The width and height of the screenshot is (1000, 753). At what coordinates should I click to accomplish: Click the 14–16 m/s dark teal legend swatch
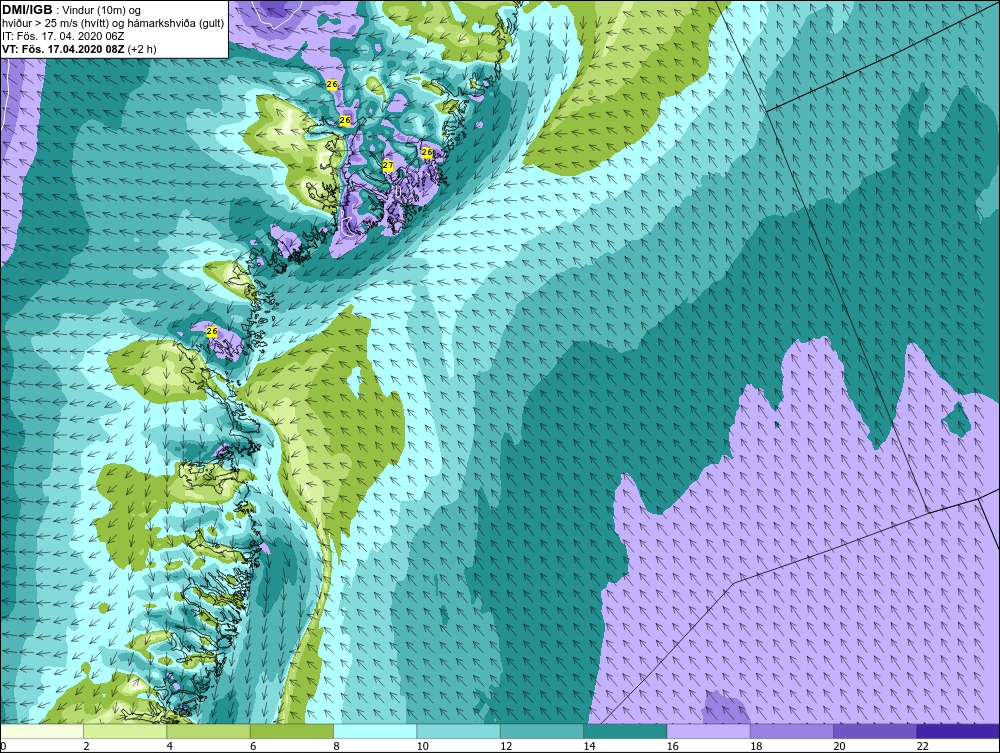625,731
